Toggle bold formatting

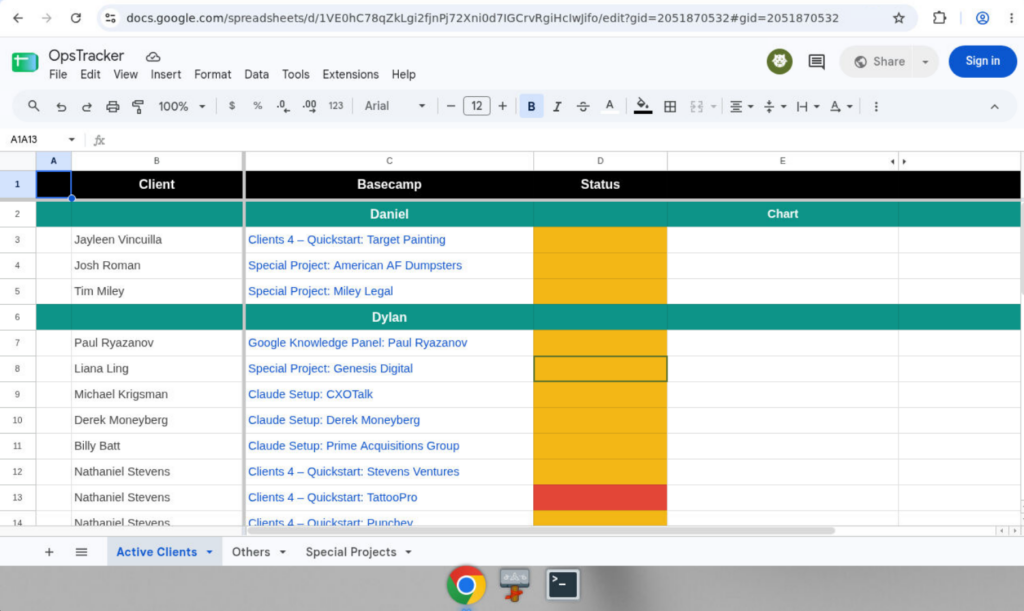tap(531, 106)
